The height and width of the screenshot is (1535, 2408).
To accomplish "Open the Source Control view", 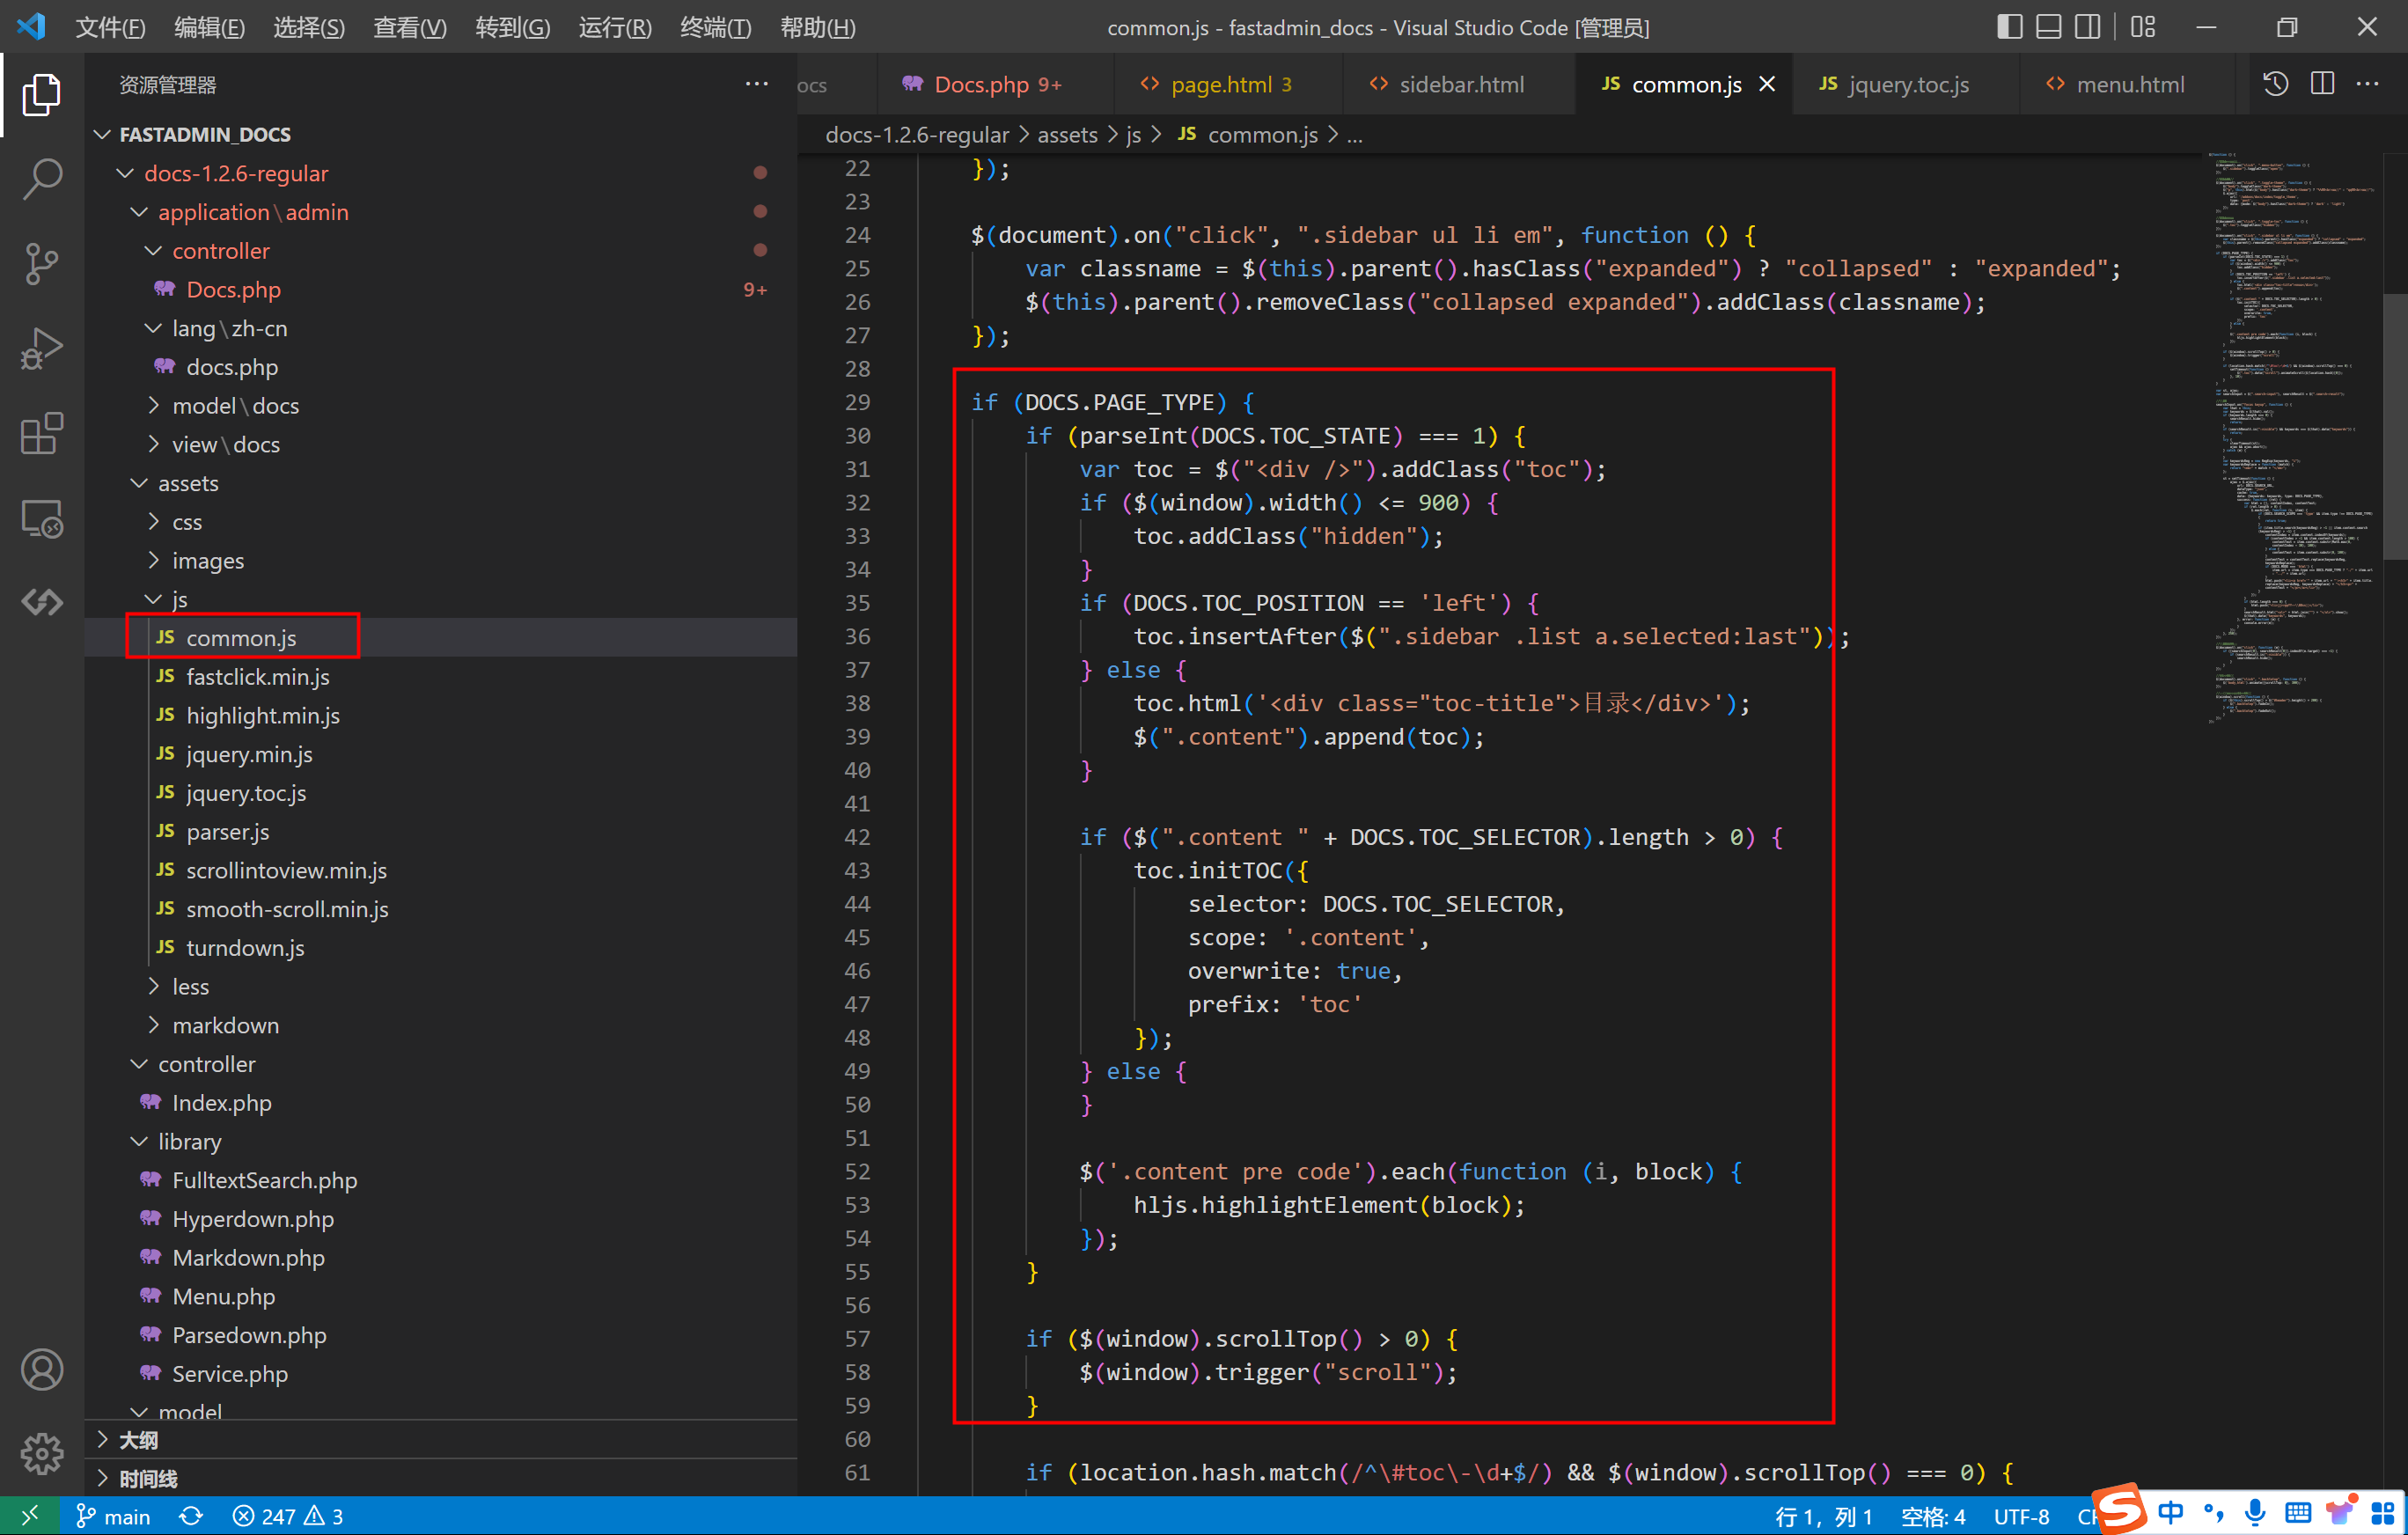I will (41, 264).
